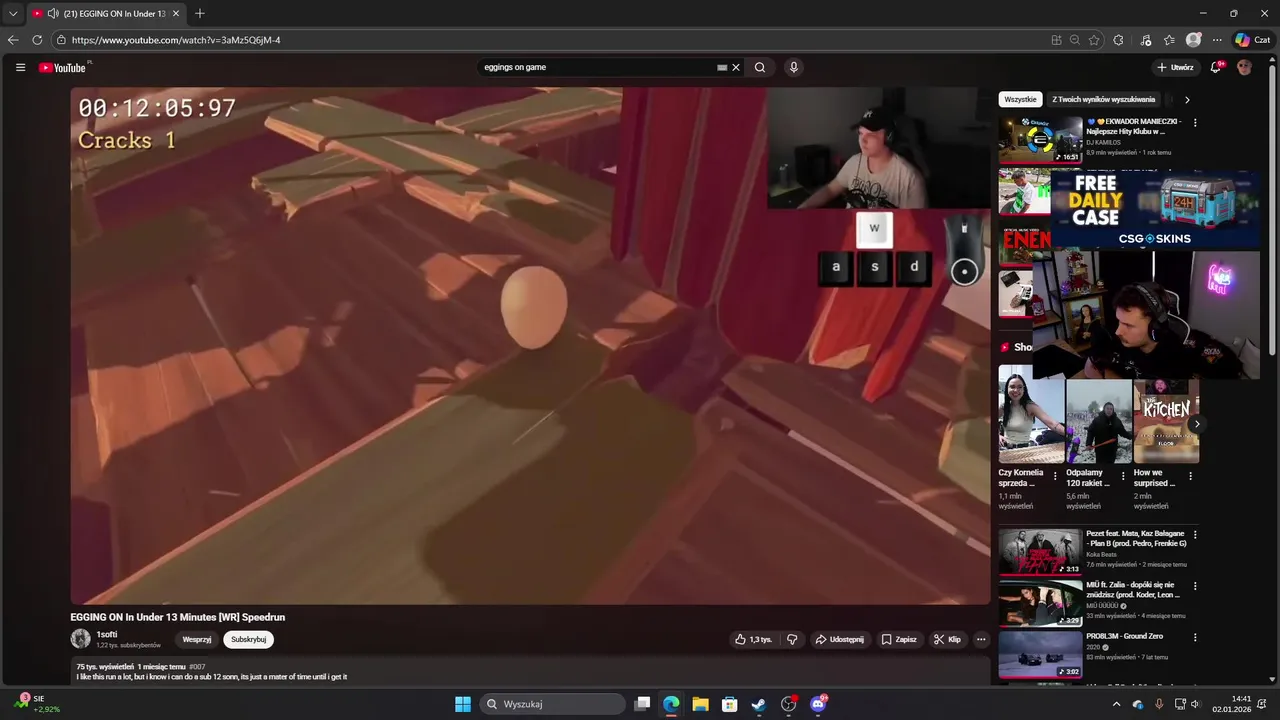
Task: Add page to favorites with star
Action: [1094, 40]
